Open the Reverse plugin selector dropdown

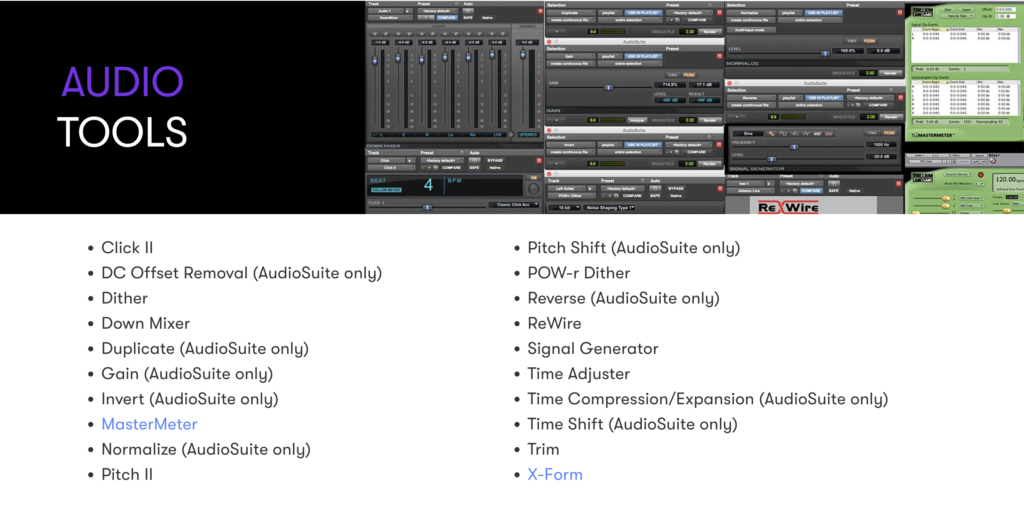pos(751,97)
